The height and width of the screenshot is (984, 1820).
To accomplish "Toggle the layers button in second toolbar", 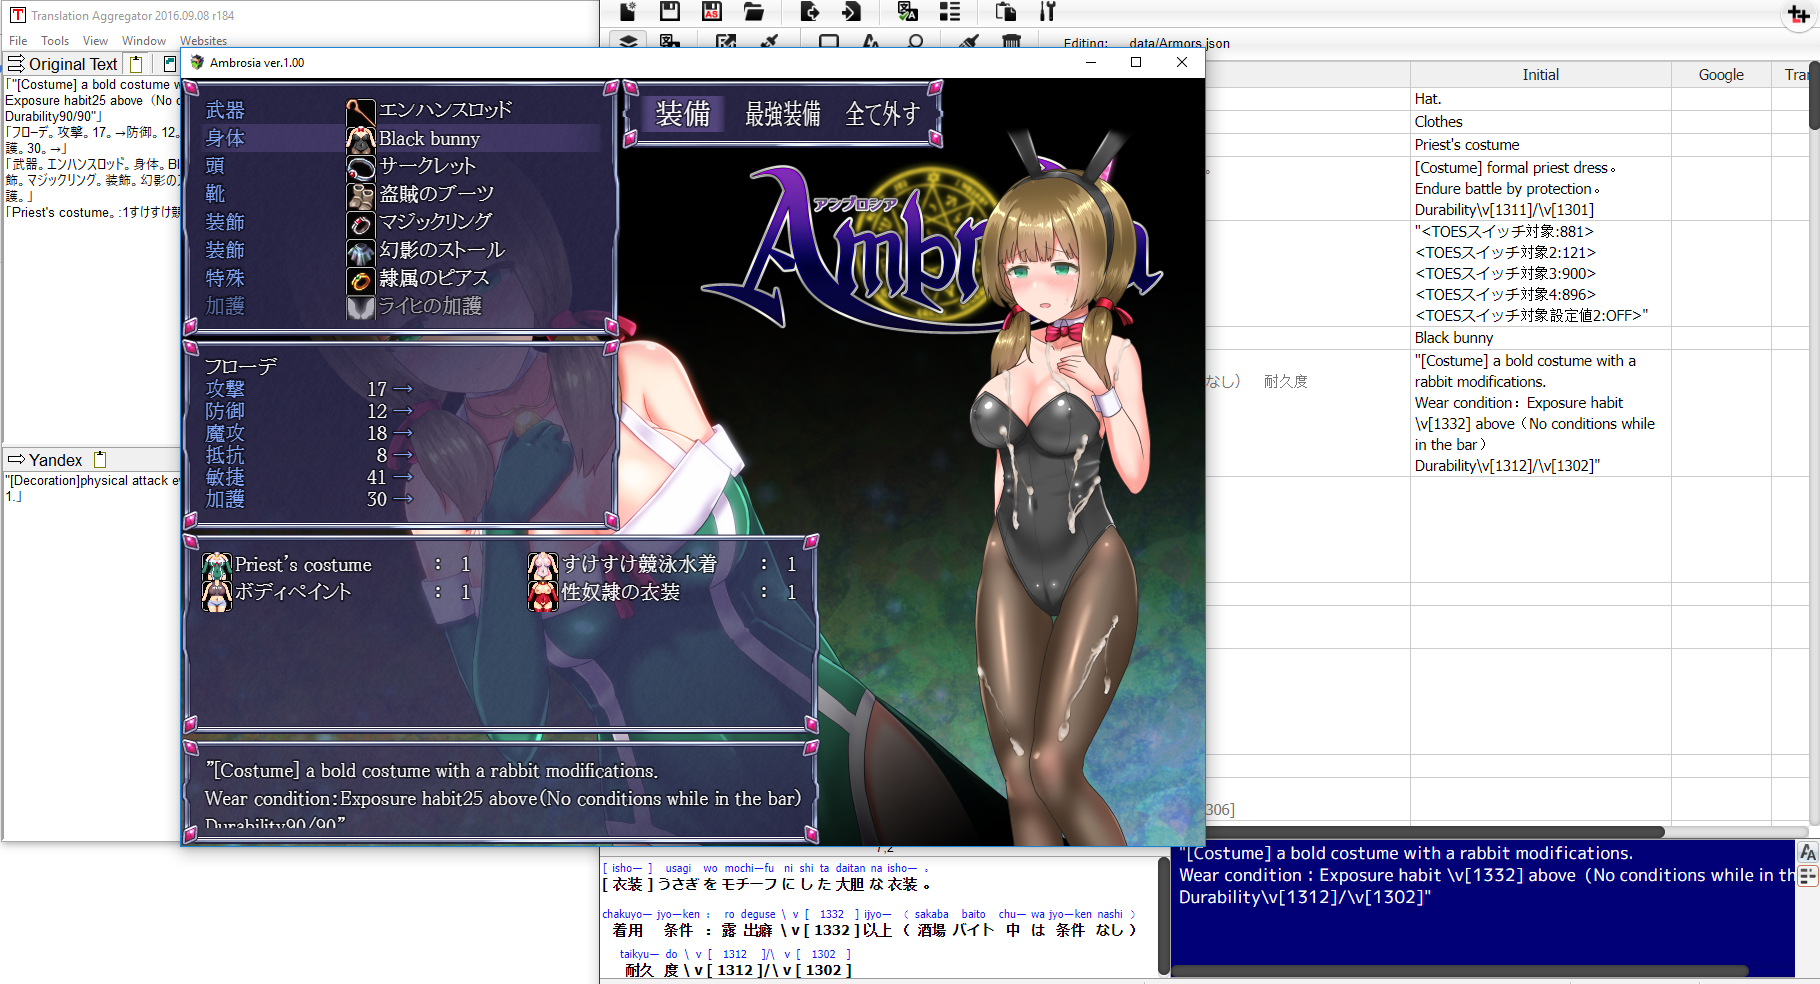I will coord(628,42).
